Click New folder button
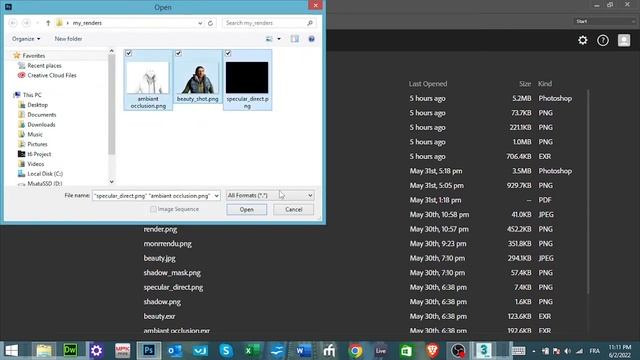The height and width of the screenshot is (360, 640). pos(68,39)
